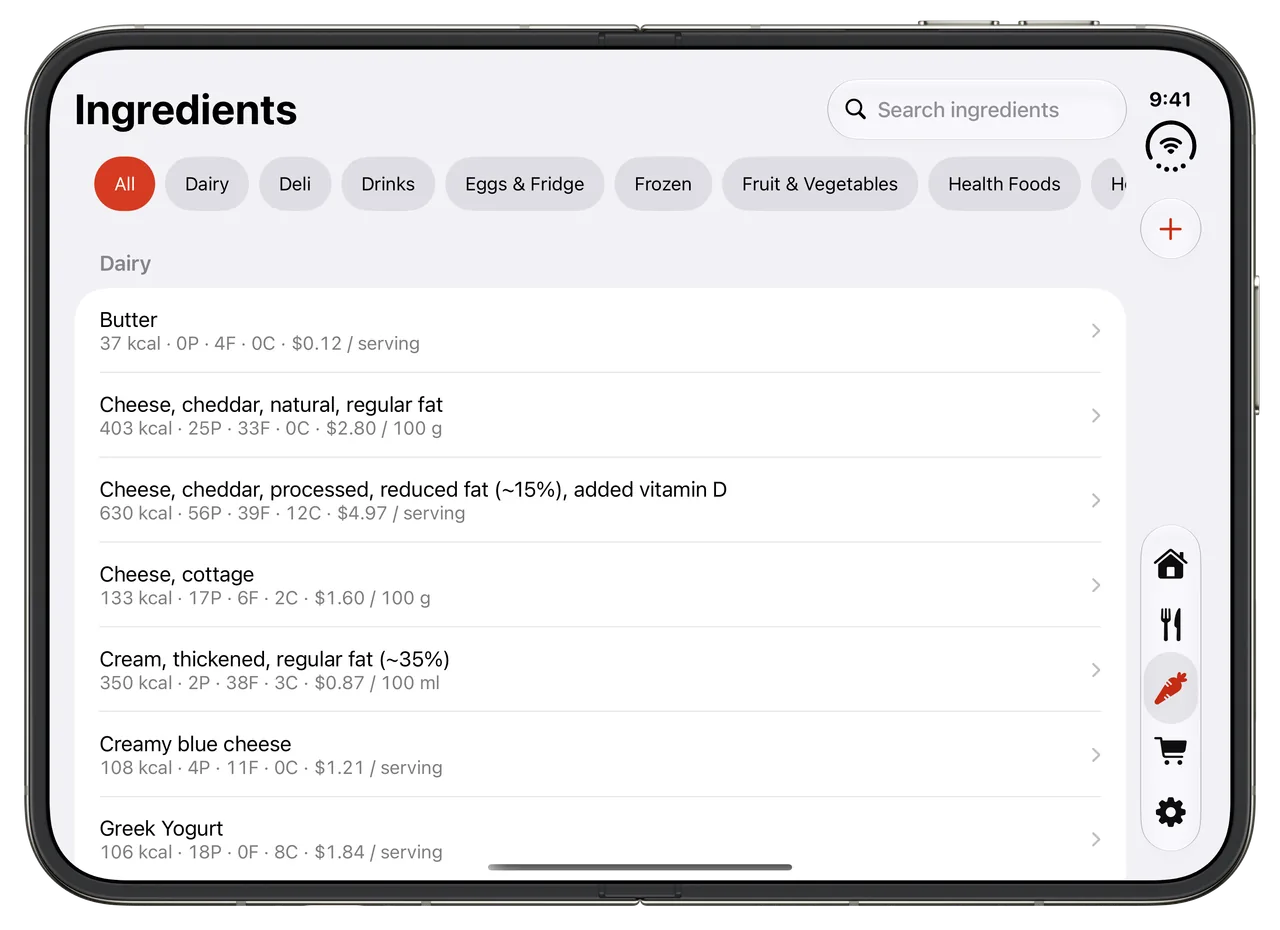Open Creamy blue cheese chevron
This screenshot has width=1280, height=930.
(1096, 755)
